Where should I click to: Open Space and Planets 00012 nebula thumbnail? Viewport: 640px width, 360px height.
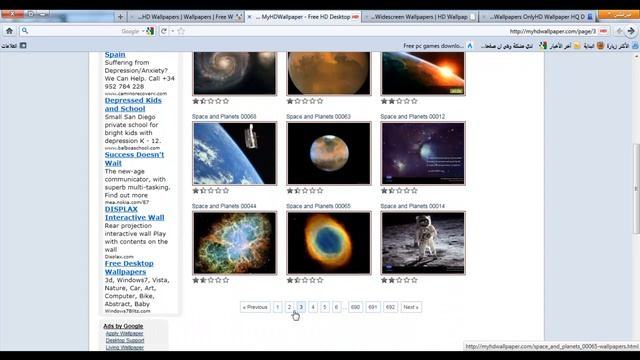423,153
